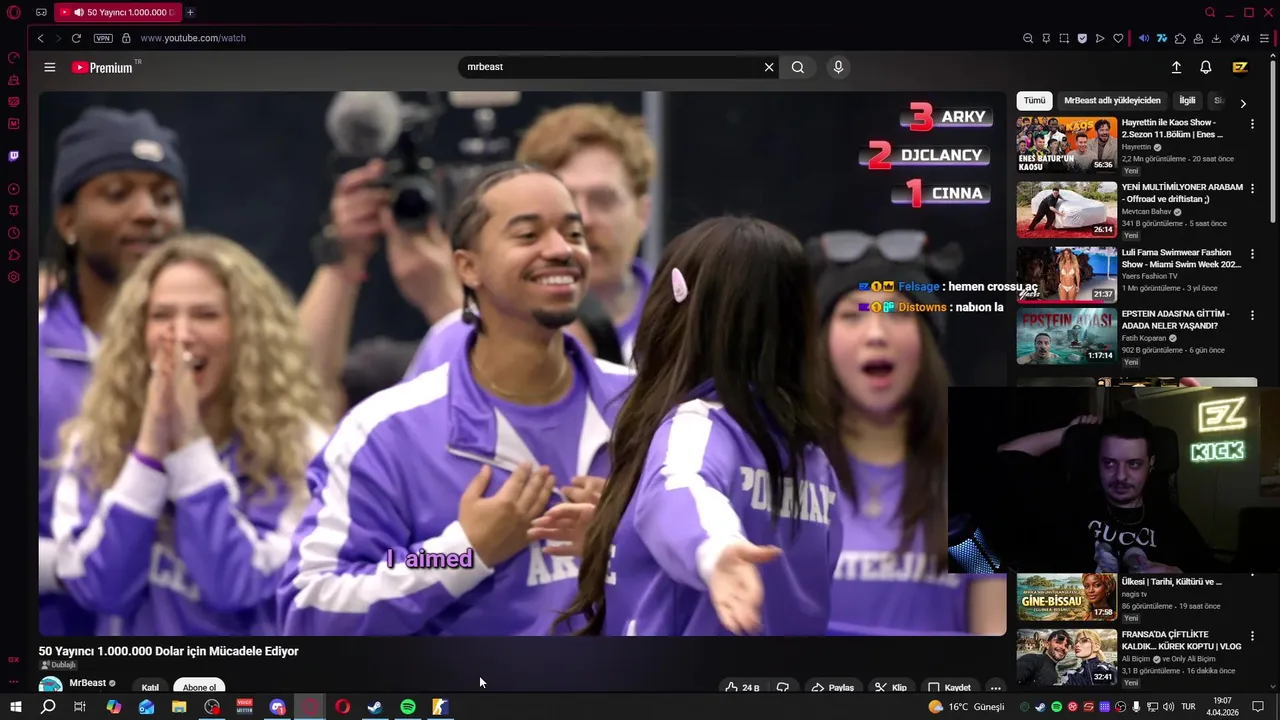The image size is (1280, 720).
Task: Open the Mevtcan Bahav channel link
Action: [x=1146, y=212]
